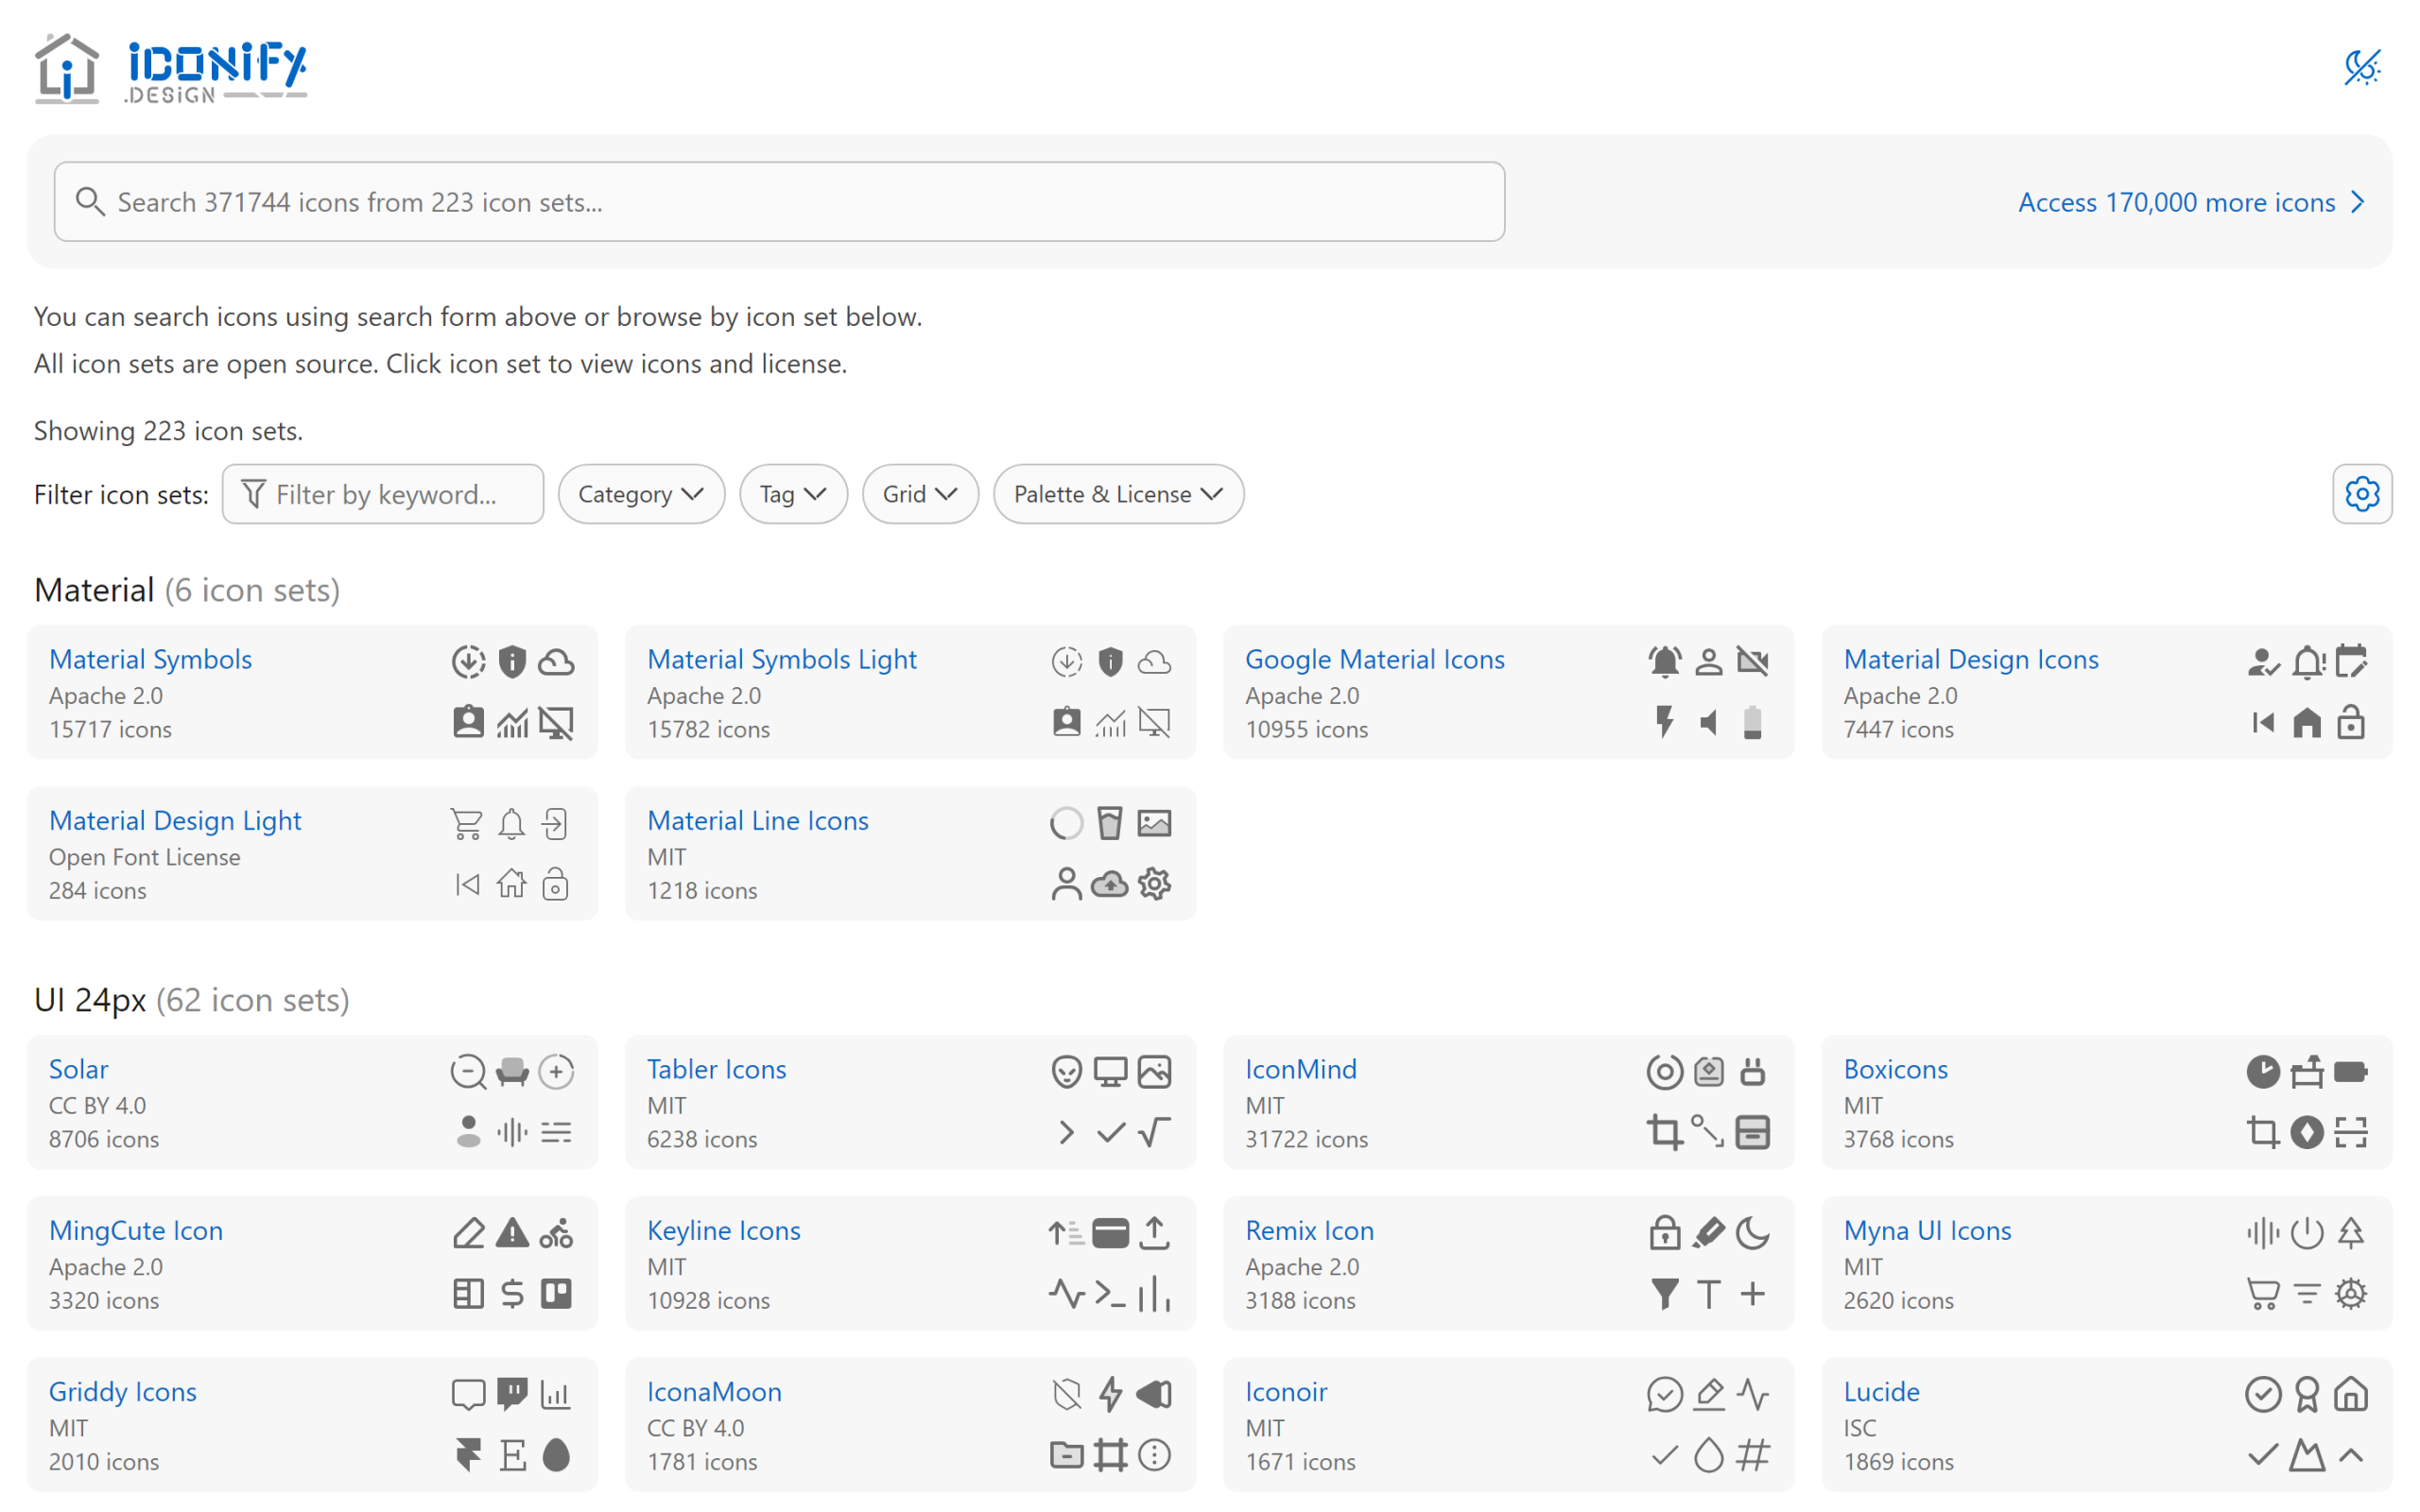
Task: Open the Griddy Icons set
Action: tap(123, 1391)
